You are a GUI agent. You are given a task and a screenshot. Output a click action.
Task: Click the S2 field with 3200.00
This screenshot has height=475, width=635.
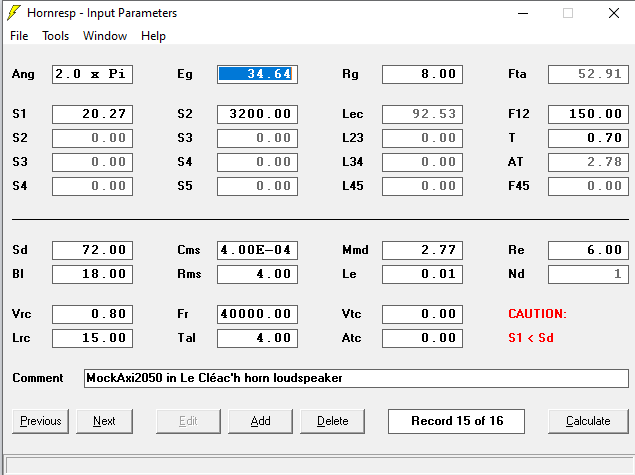[257, 114]
